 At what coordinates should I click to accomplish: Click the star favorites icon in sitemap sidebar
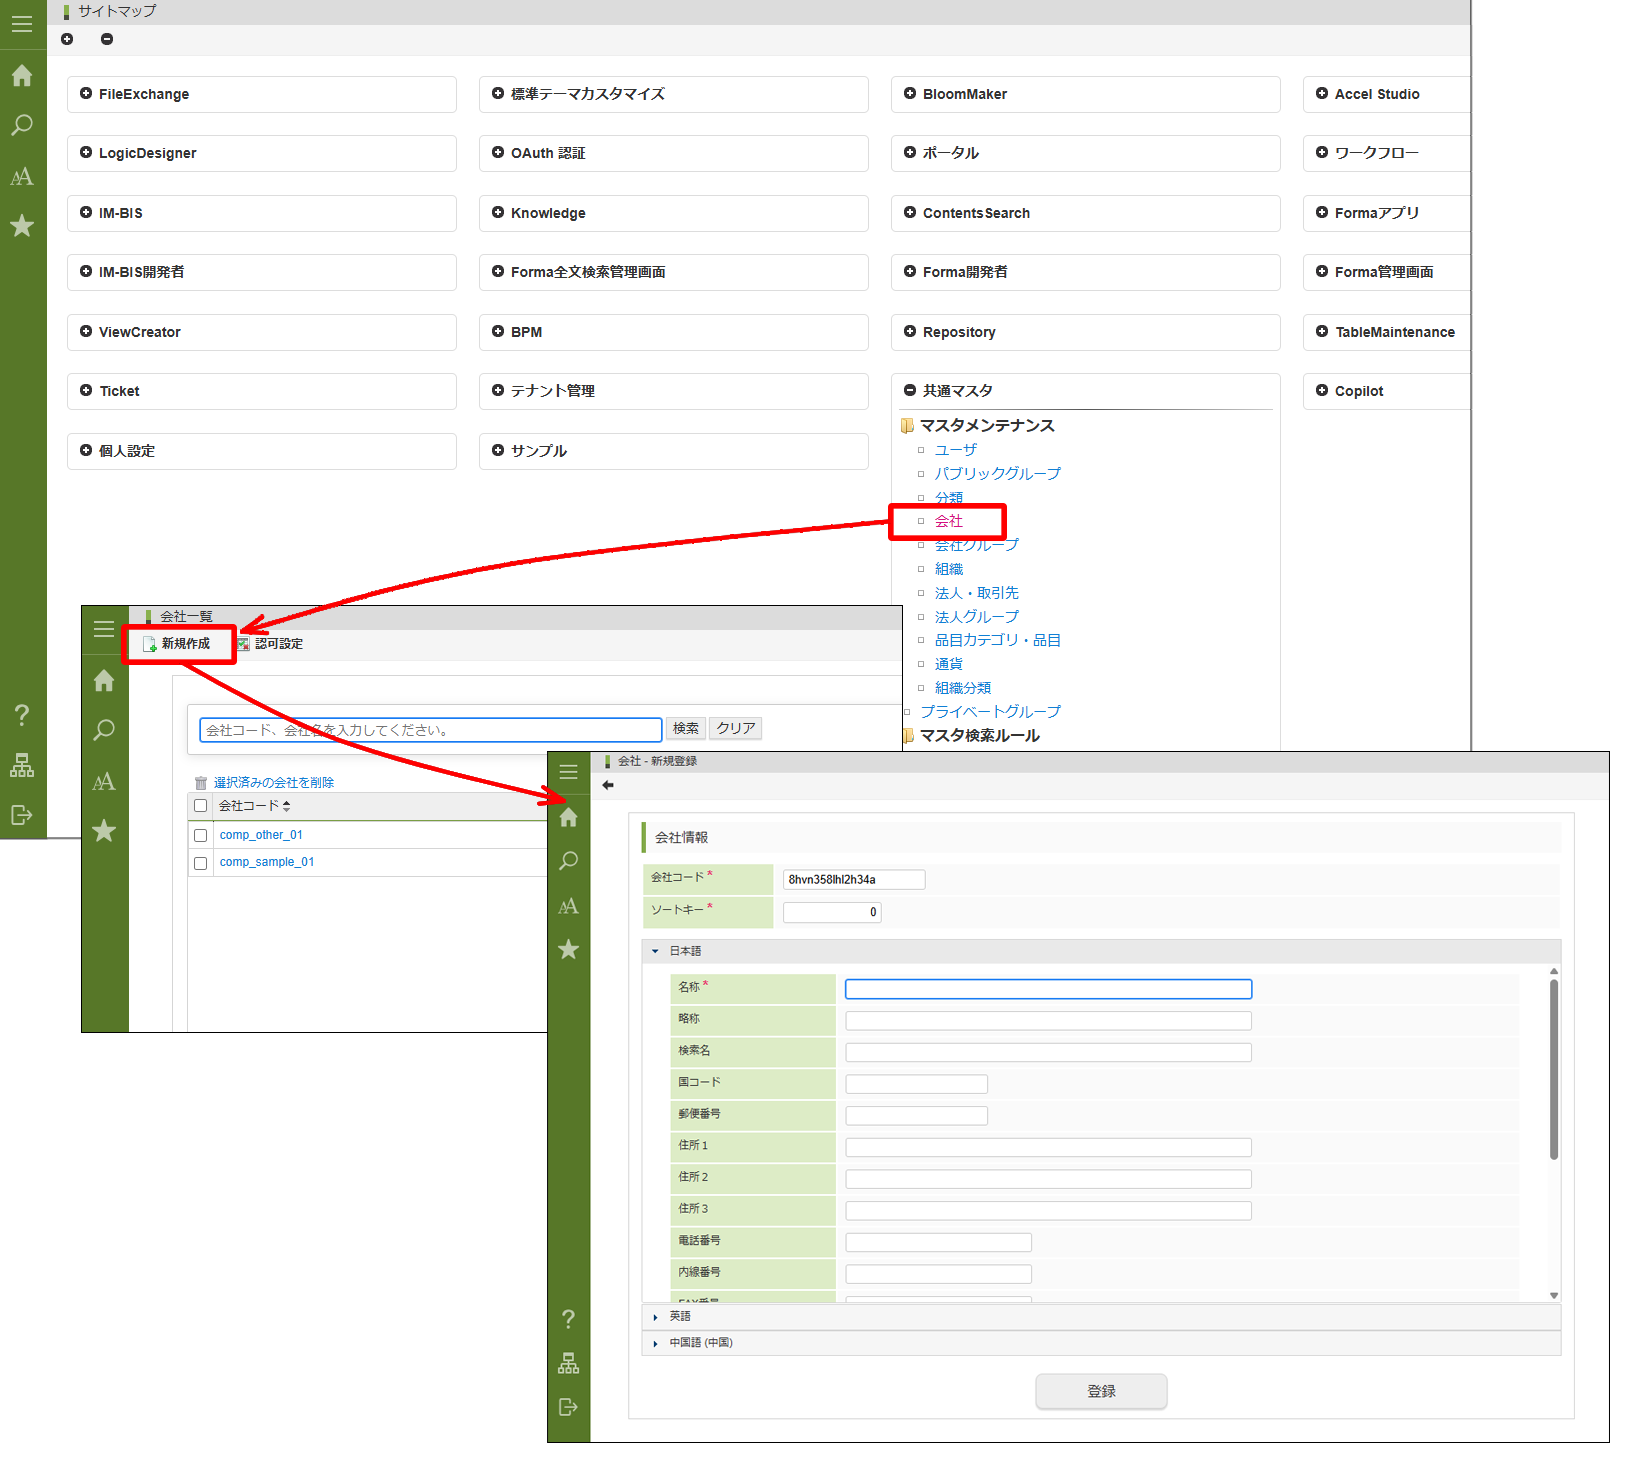tap(22, 226)
